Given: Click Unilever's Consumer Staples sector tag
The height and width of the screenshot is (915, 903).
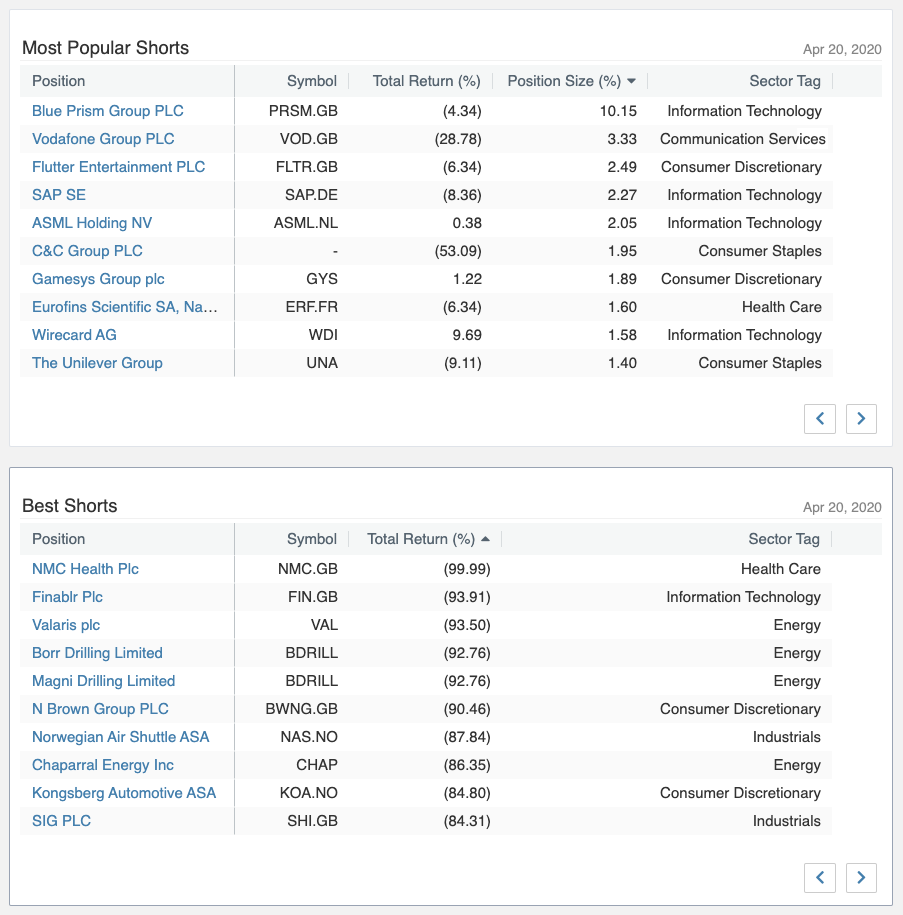Looking at the screenshot, I should pyautogui.click(x=760, y=363).
